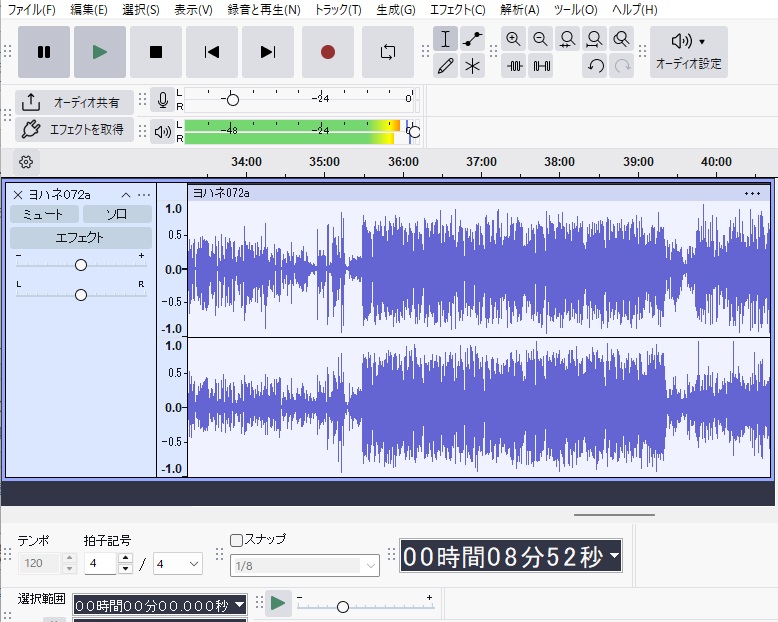
Task: Enable the スナップ checkbox
Action: point(237,540)
